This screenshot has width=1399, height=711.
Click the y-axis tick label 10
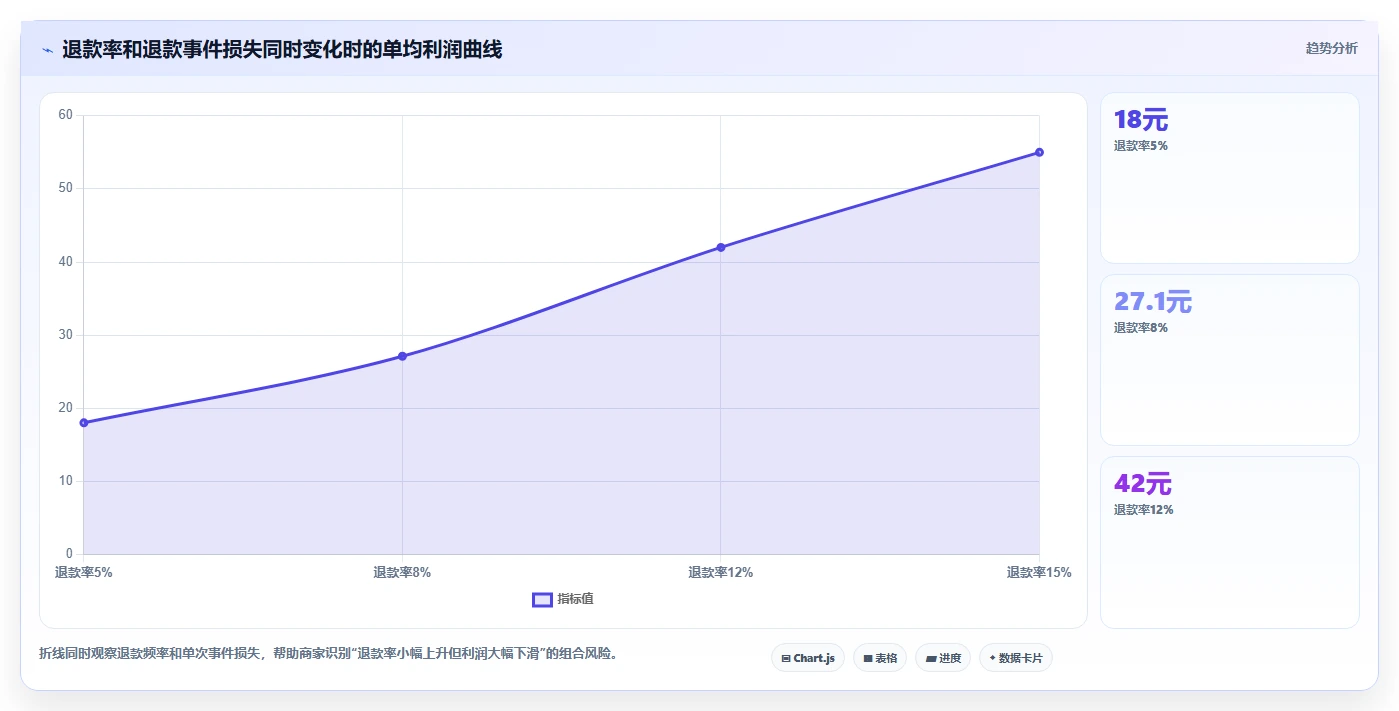[66, 481]
